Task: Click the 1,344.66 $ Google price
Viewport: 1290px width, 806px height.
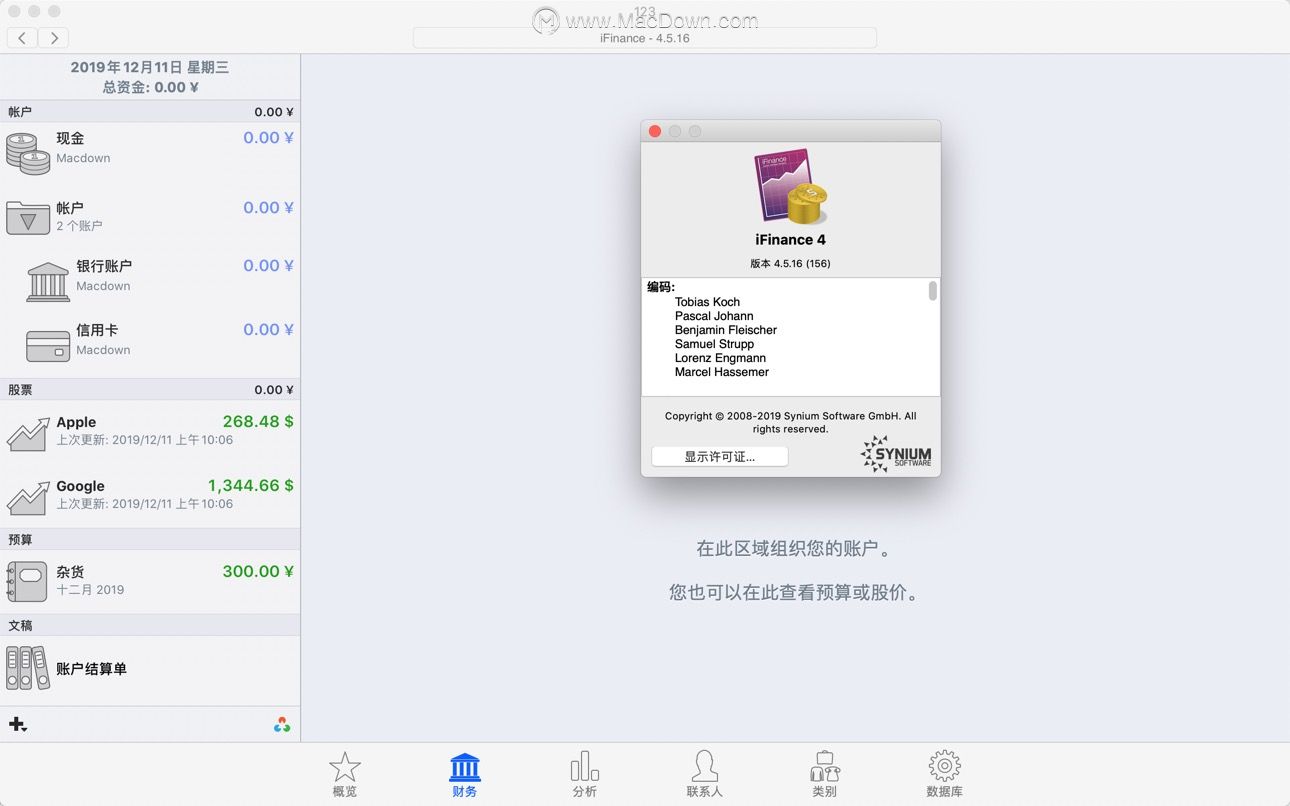Action: [x=251, y=486]
